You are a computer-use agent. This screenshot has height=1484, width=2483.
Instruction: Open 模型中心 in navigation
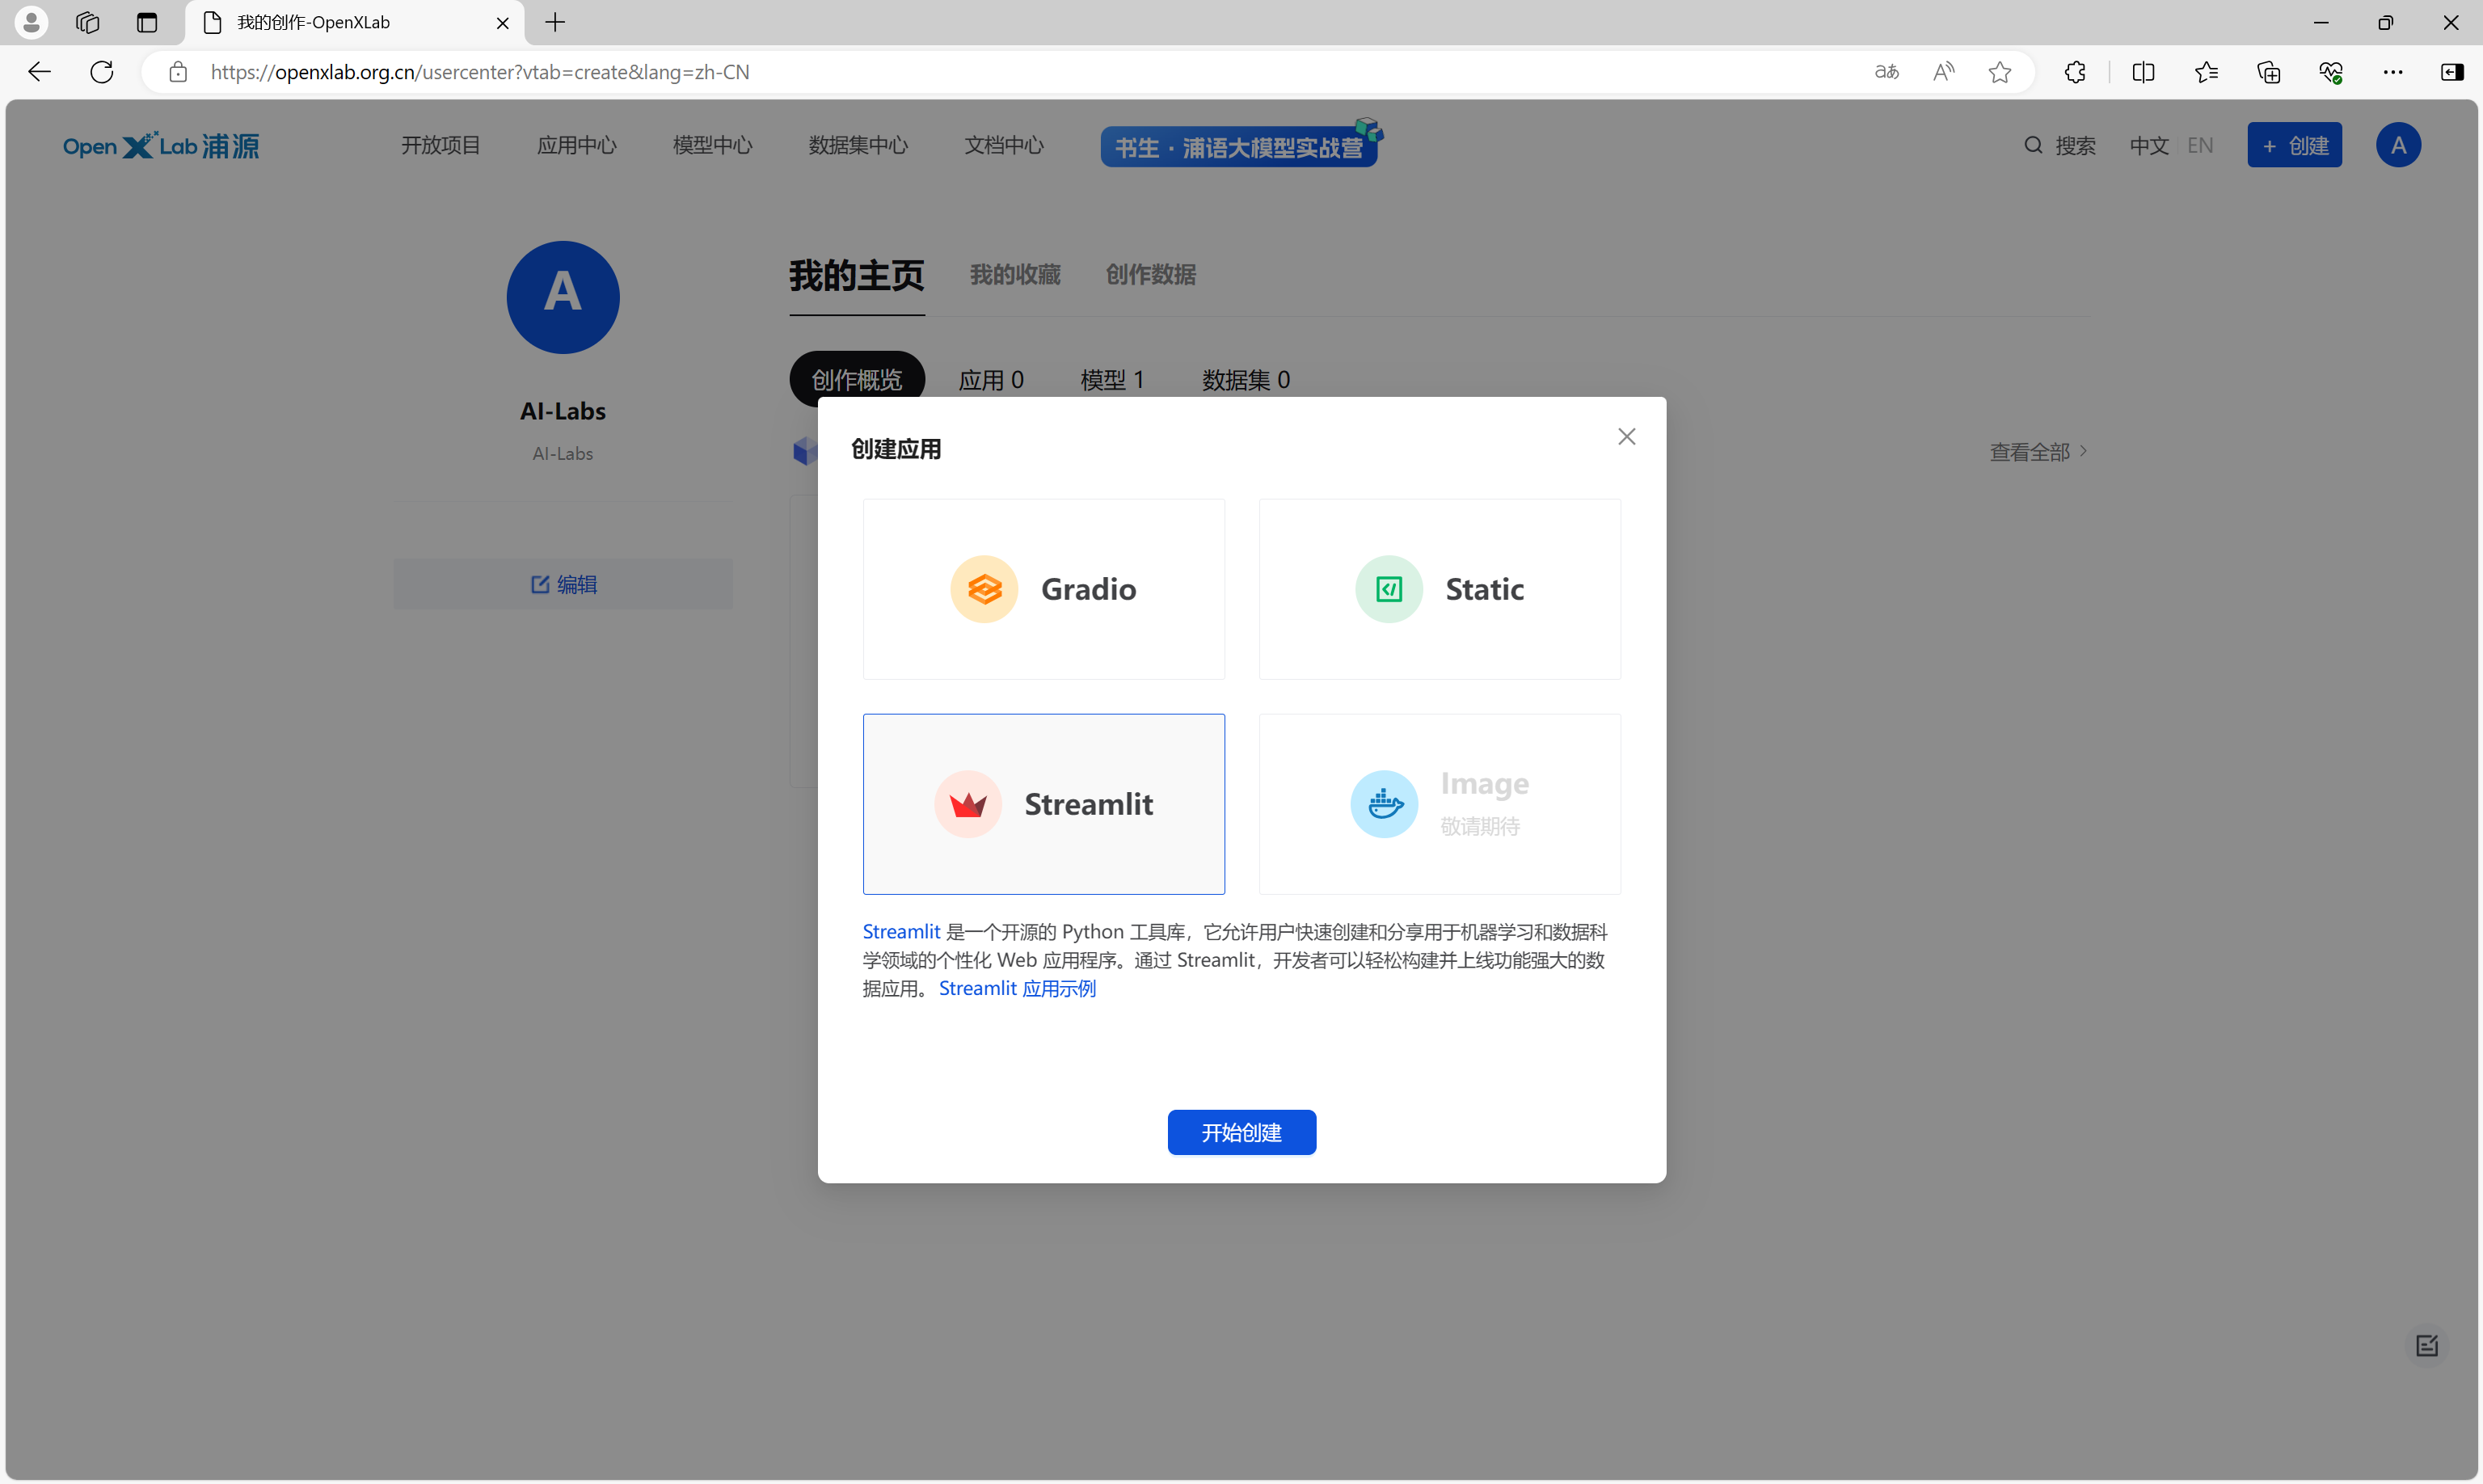point(712,146)
